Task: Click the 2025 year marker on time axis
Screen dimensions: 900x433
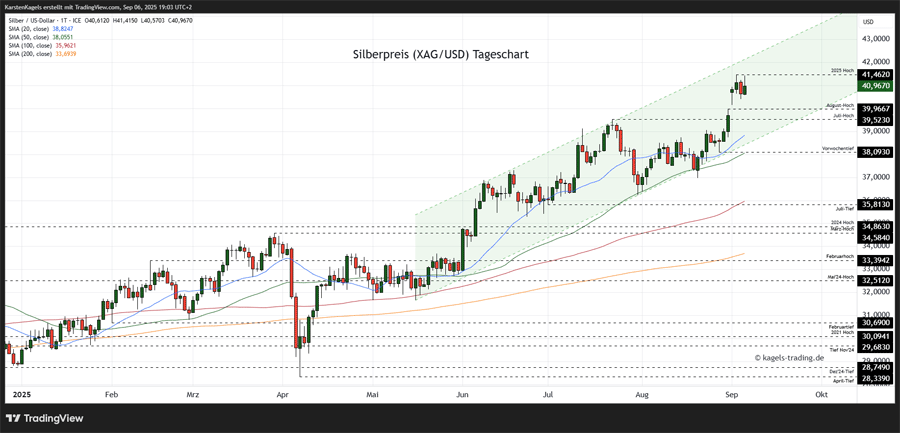Action: point(22,395)
